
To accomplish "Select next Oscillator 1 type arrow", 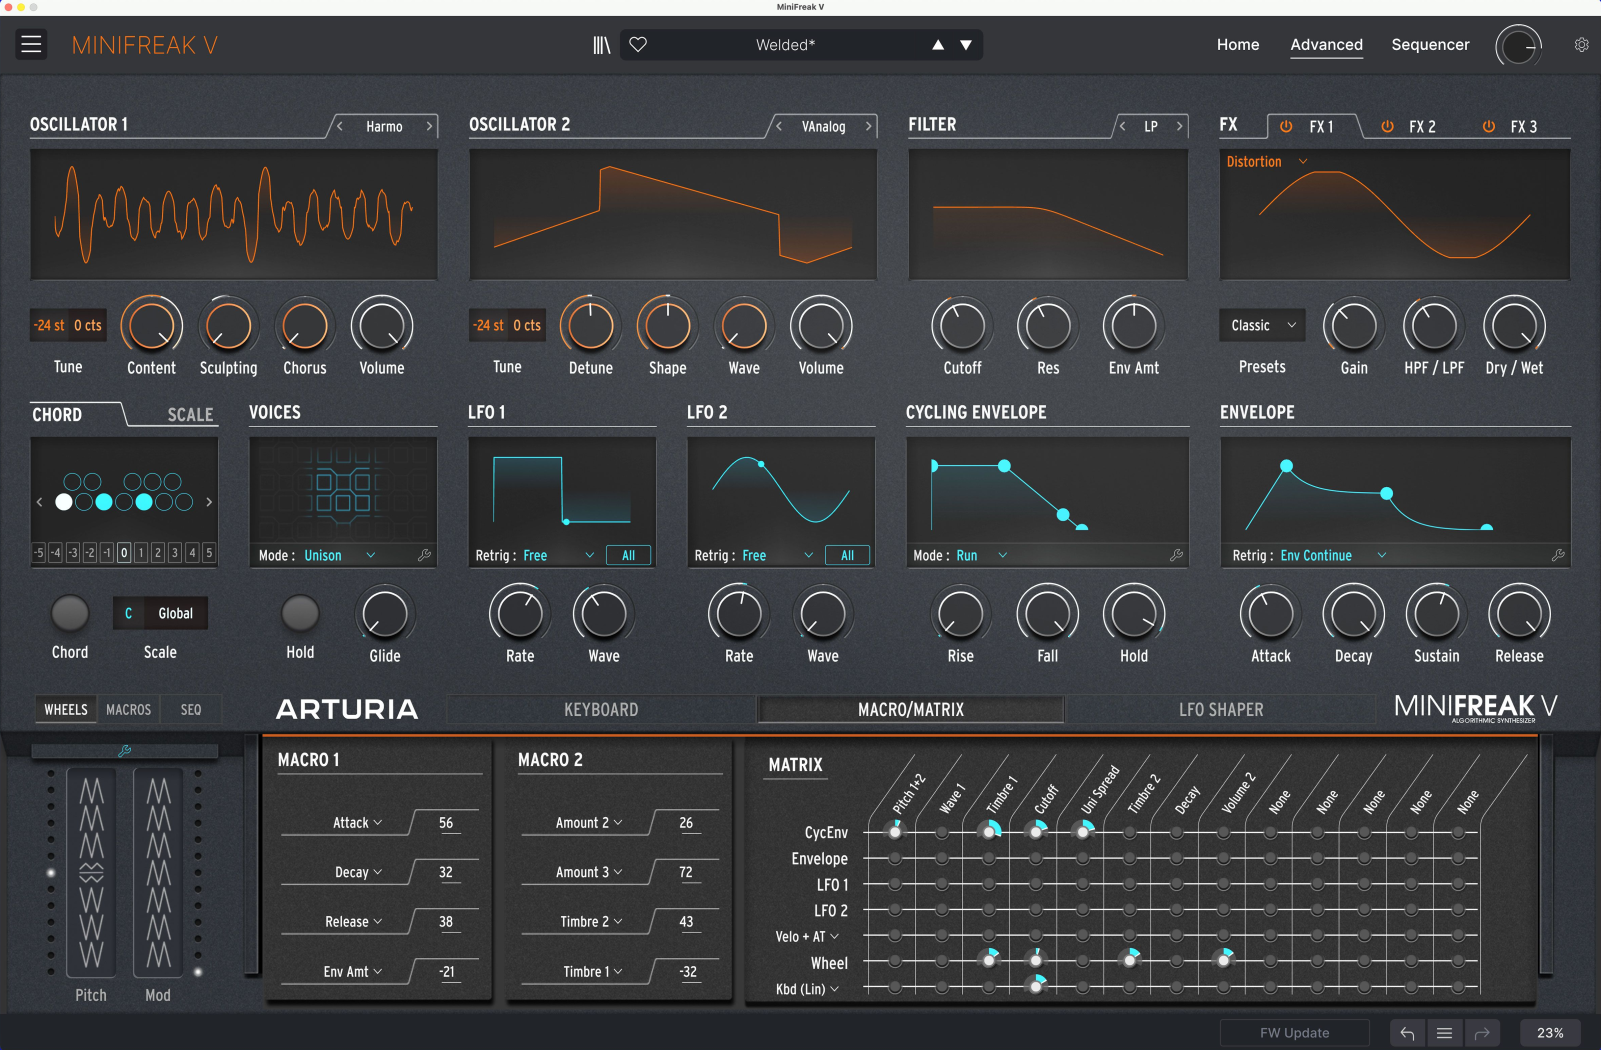I will pos(430,126).
